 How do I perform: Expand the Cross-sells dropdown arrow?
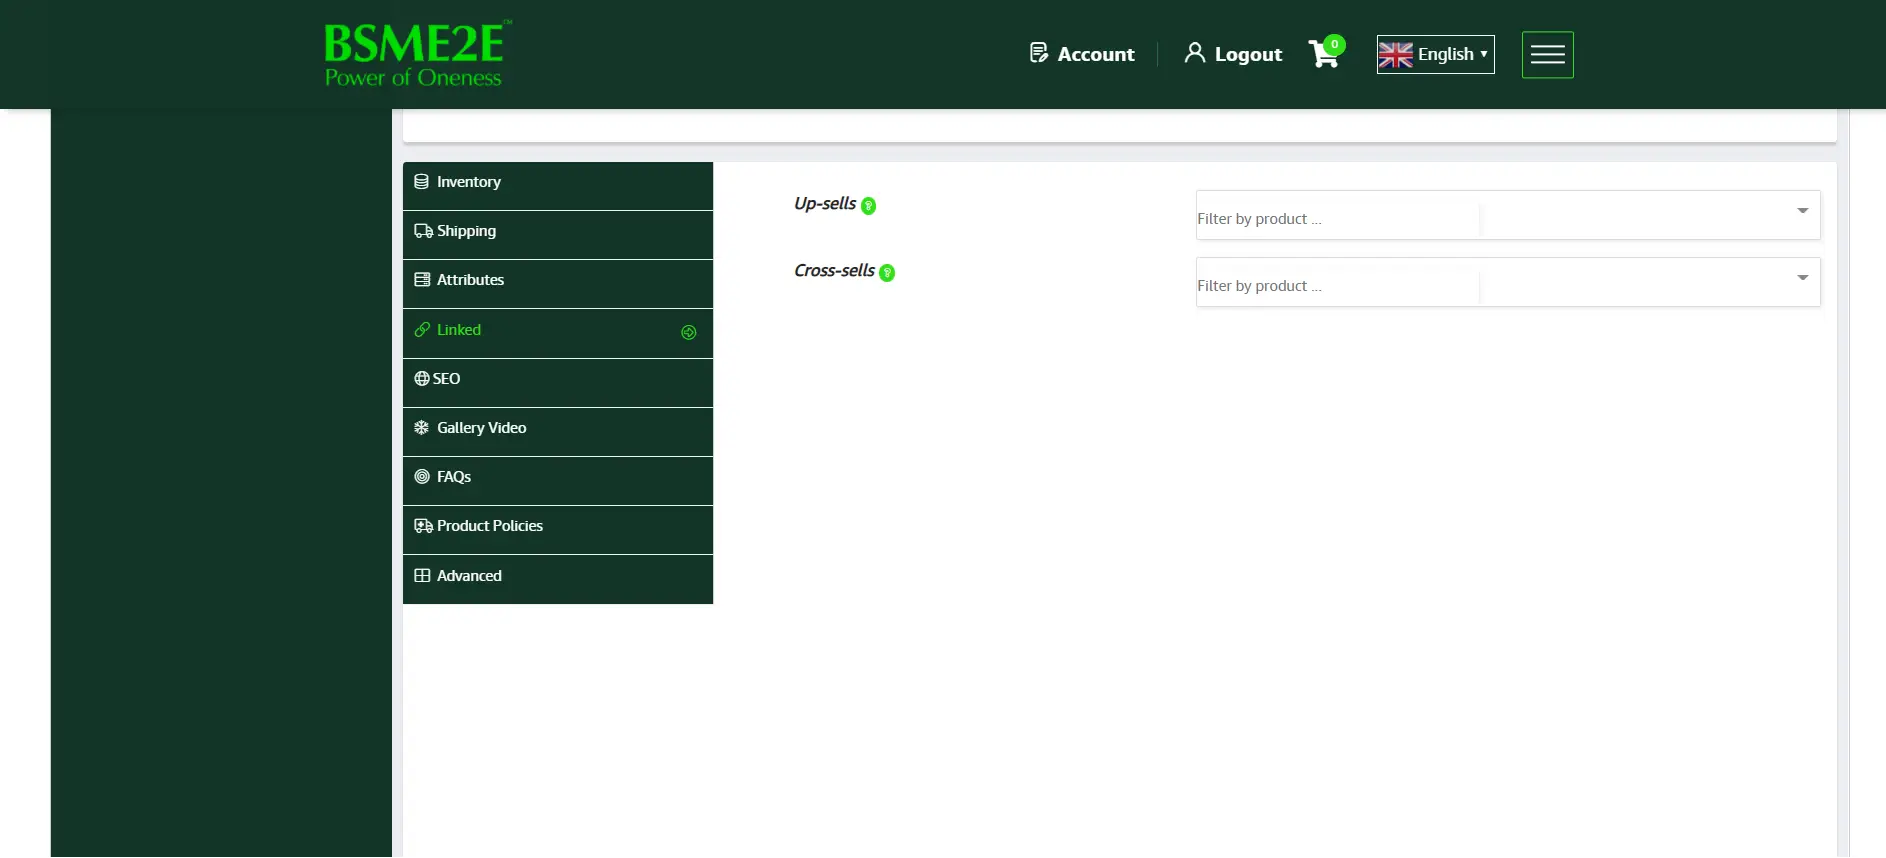(x=1802, y=278)
